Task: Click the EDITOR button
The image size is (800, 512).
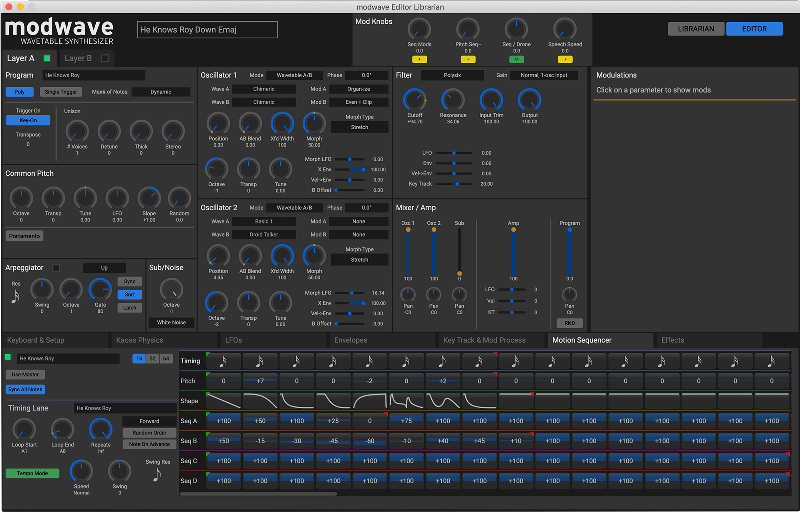Action: pos(754,29)
